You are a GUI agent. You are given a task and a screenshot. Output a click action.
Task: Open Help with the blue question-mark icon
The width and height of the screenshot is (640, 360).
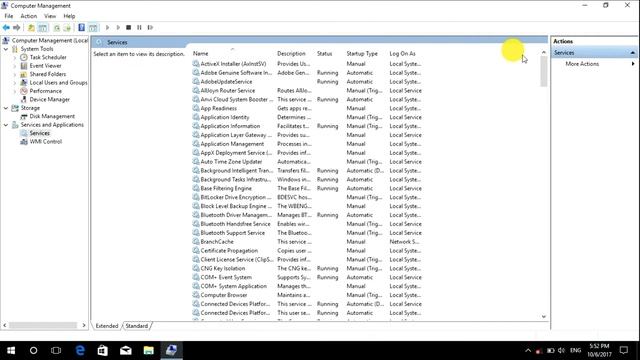coord(82,28)
